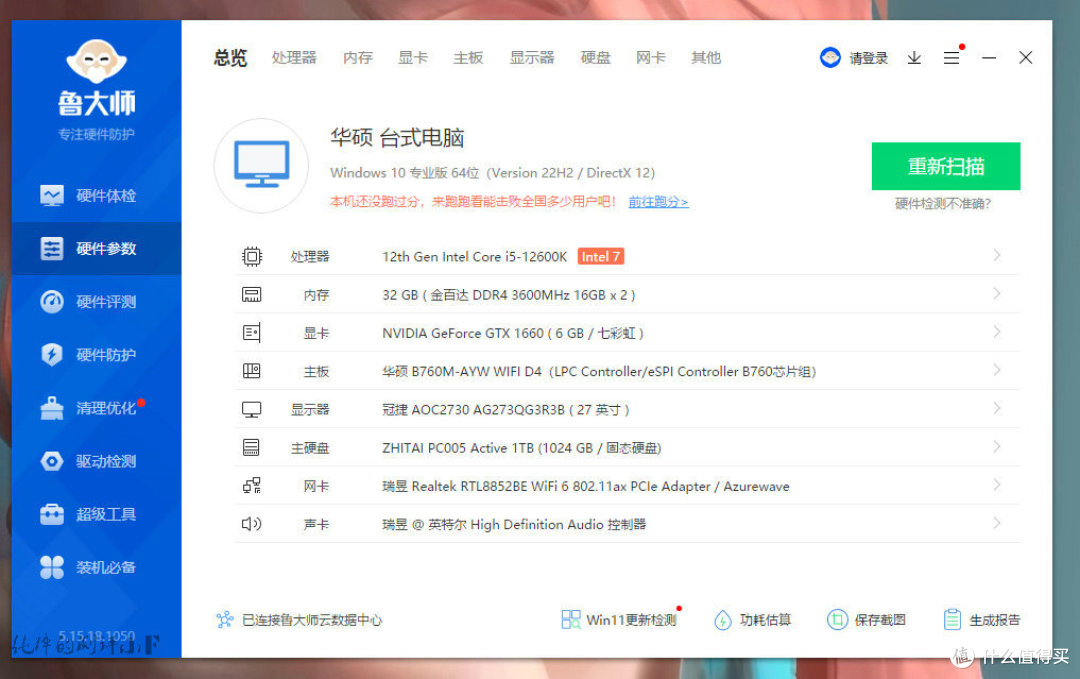The width and height of the screenshot is (1080, 679).
Task: Expand the 声卡 row chevron
Action: coord(997,523)
